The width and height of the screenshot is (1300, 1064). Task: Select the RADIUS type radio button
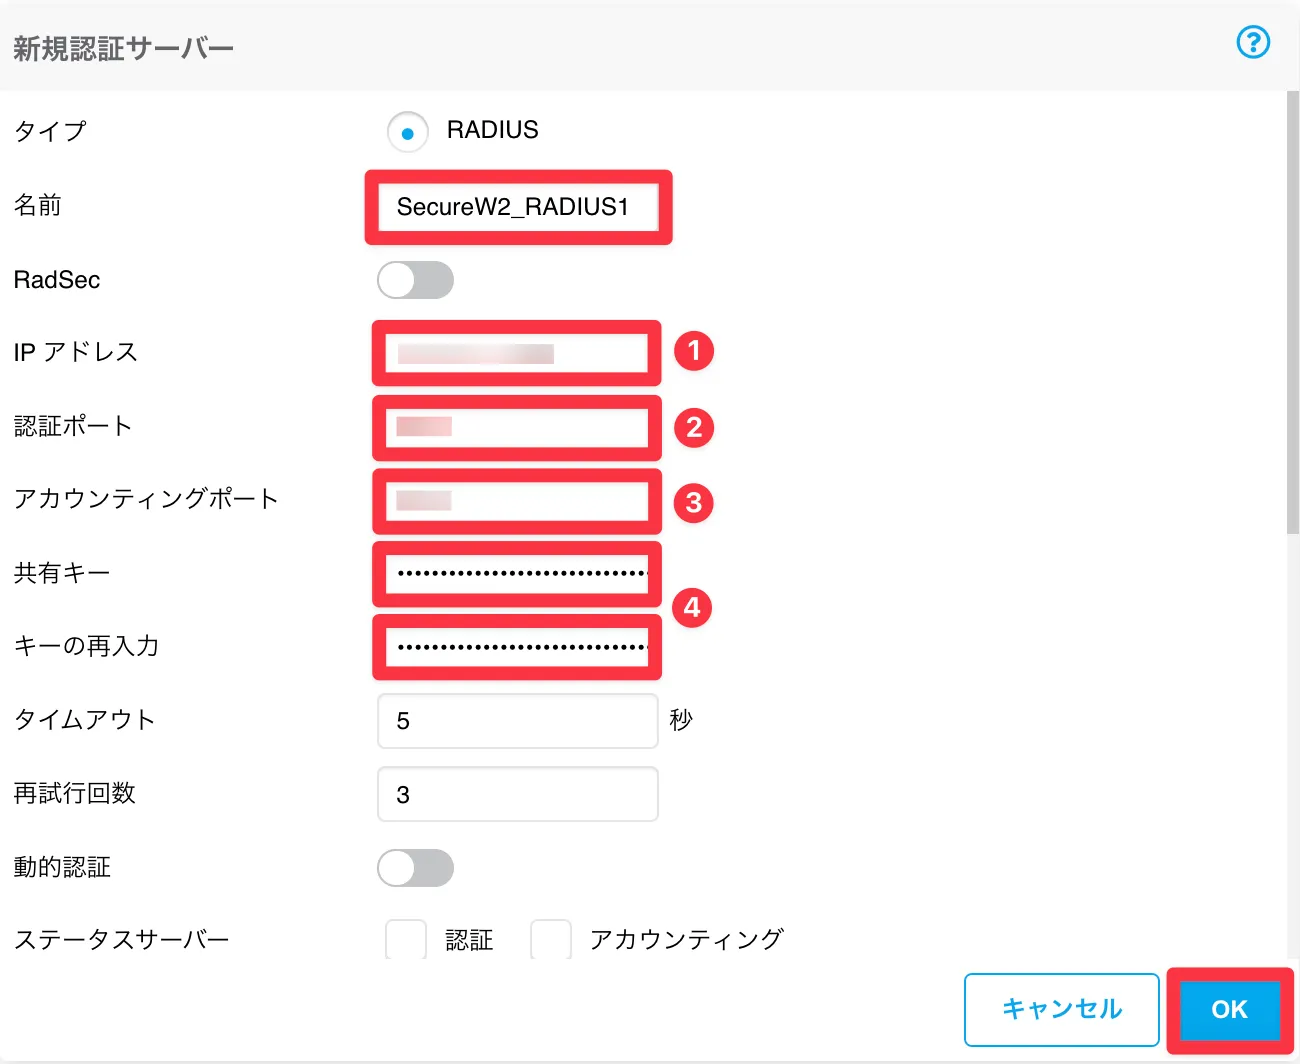tap(407, 132)
